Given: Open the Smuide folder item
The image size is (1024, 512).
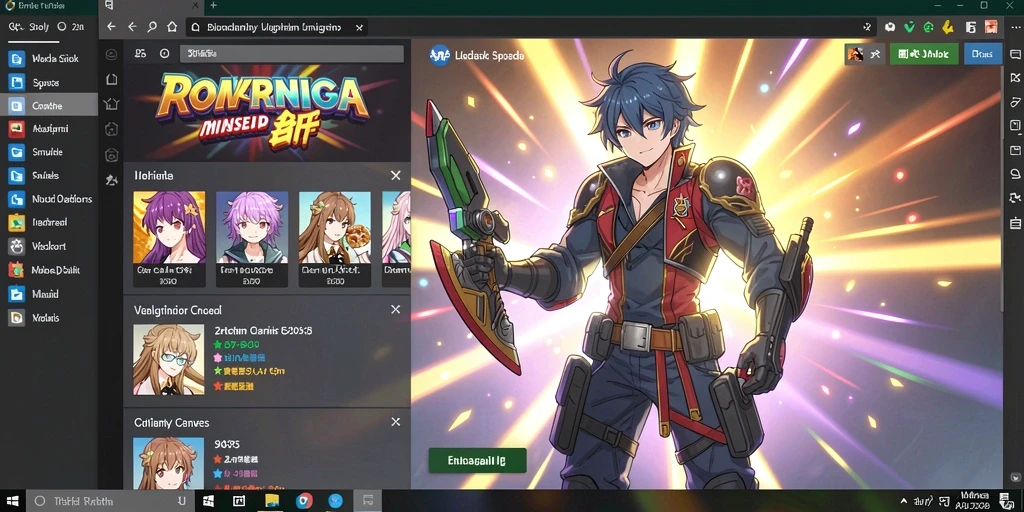Looking at the screenshot, I should click(x=49, y=152).
